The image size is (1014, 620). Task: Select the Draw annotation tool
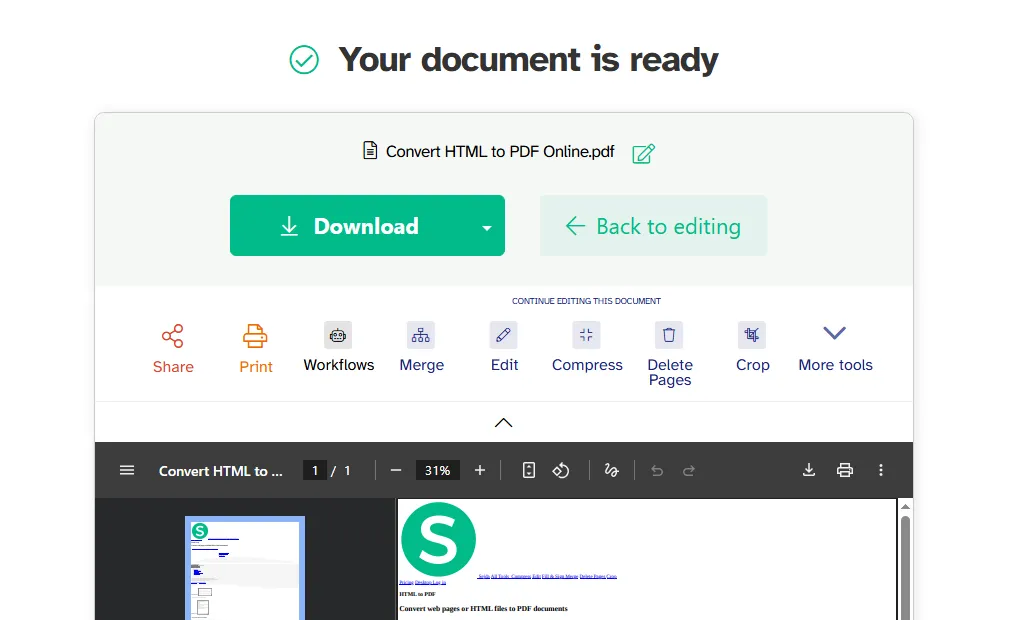611,470
